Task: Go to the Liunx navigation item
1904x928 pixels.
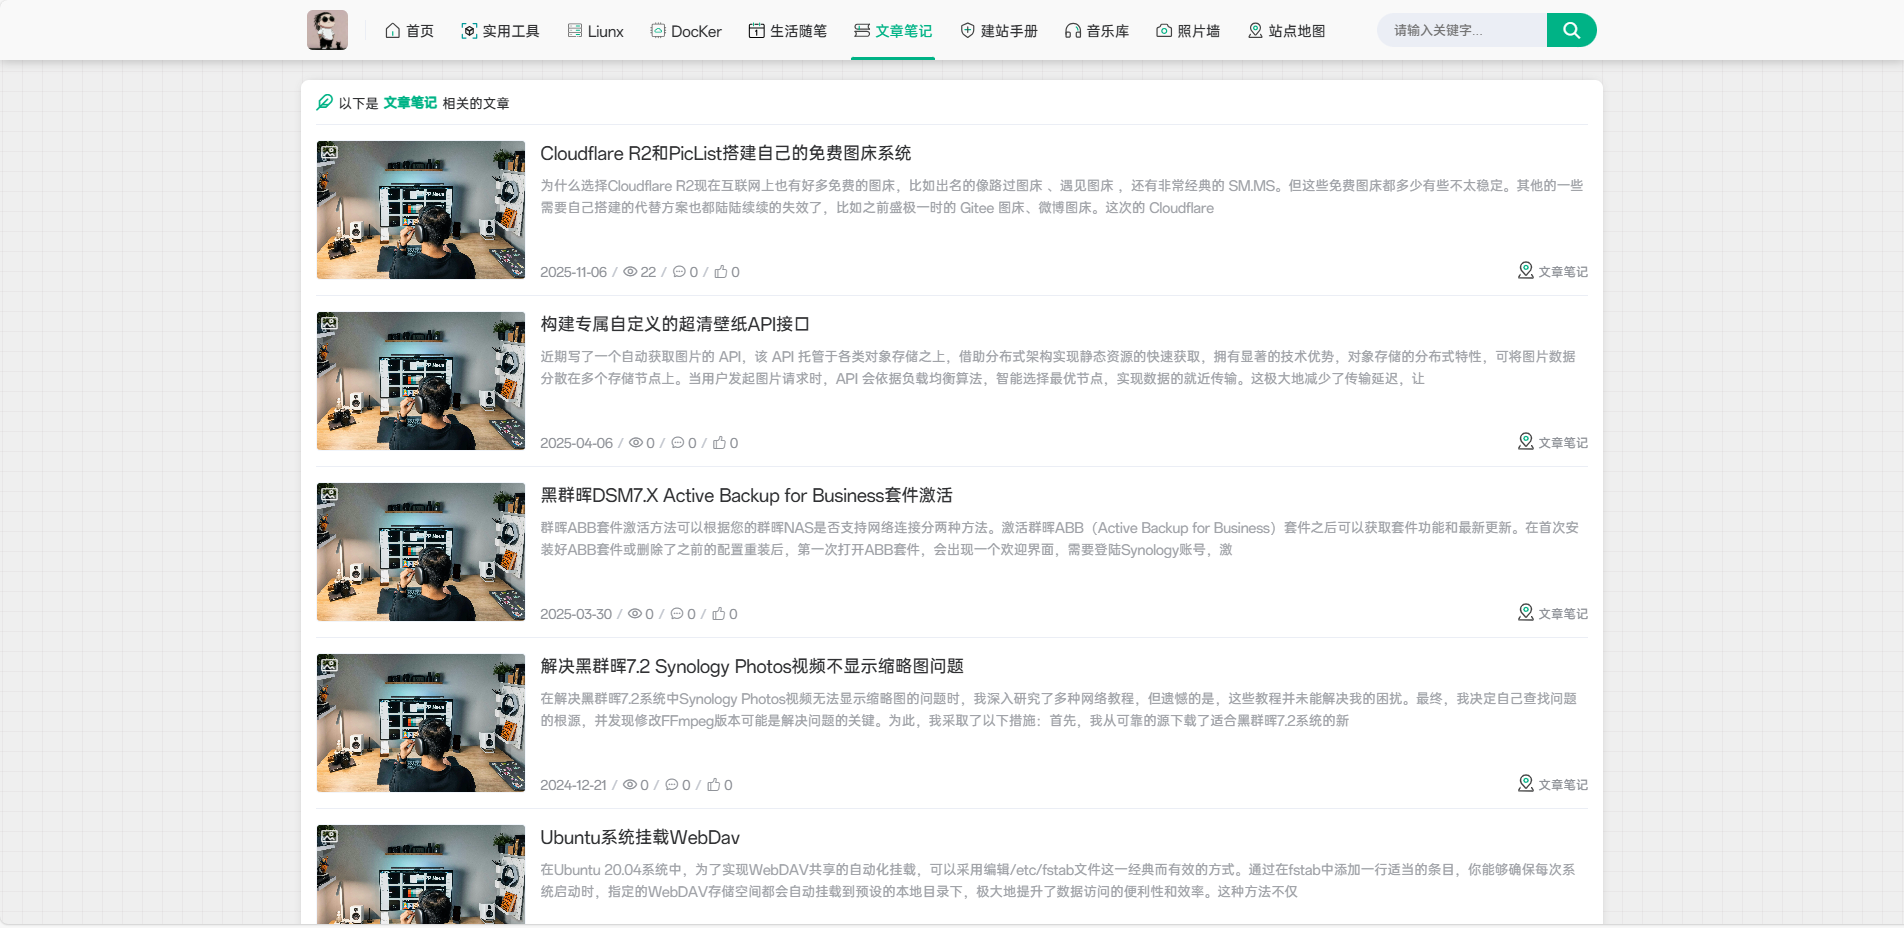Action: click(595, 31)
